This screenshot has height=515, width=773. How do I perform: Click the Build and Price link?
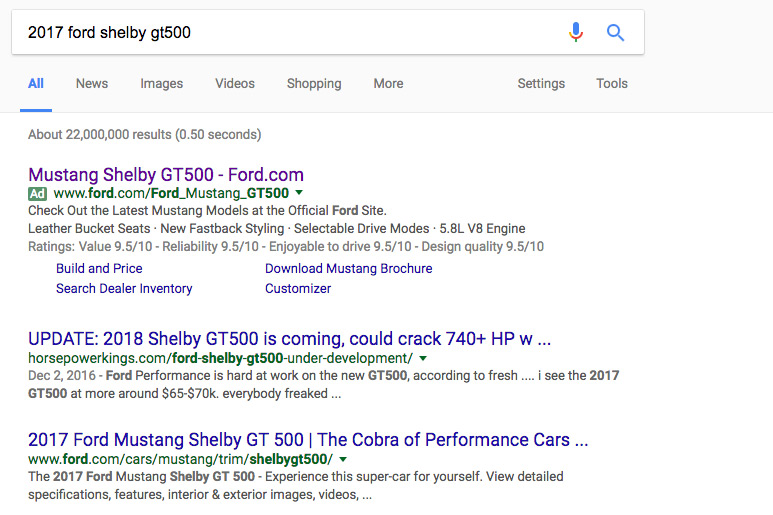(99, 268)
